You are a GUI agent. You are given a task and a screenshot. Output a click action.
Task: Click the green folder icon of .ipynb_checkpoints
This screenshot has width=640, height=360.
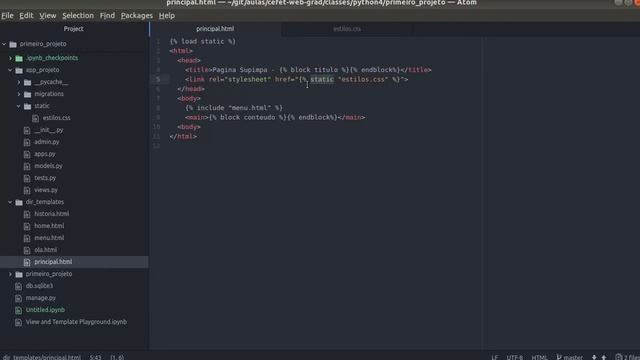click(x=19, y=58)
